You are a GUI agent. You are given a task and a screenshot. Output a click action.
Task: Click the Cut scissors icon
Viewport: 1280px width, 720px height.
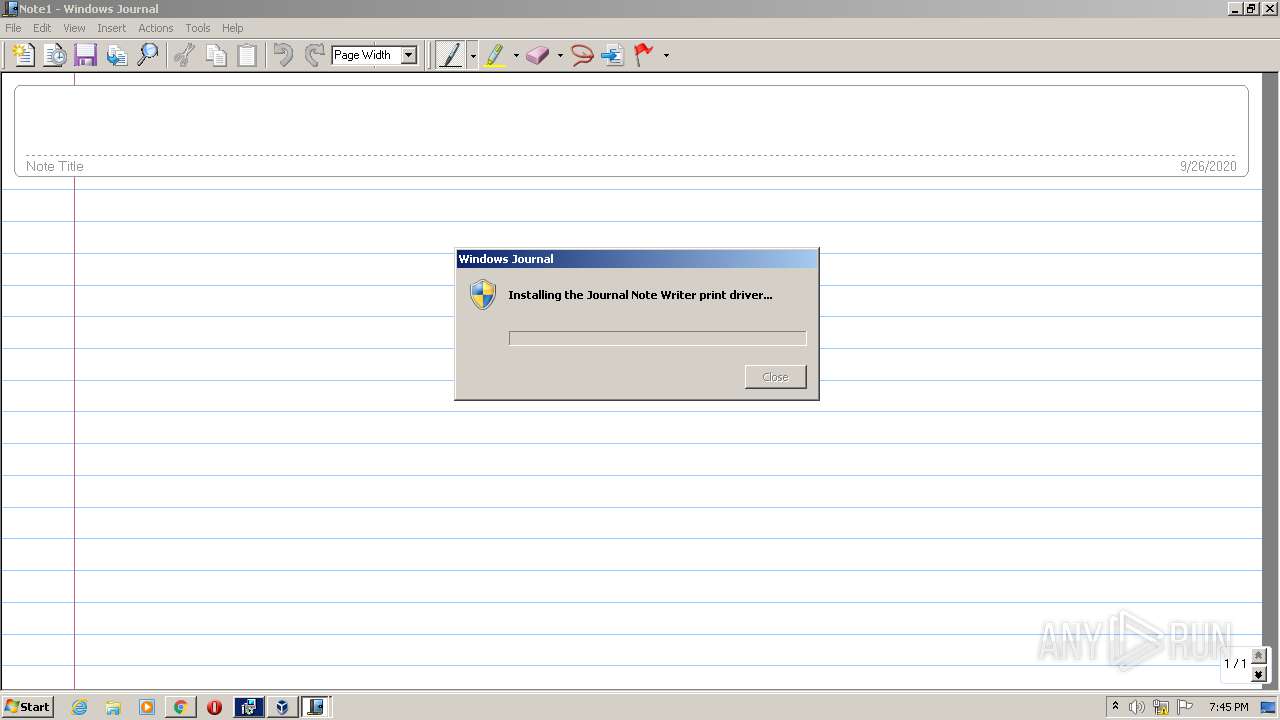point(184,55)
